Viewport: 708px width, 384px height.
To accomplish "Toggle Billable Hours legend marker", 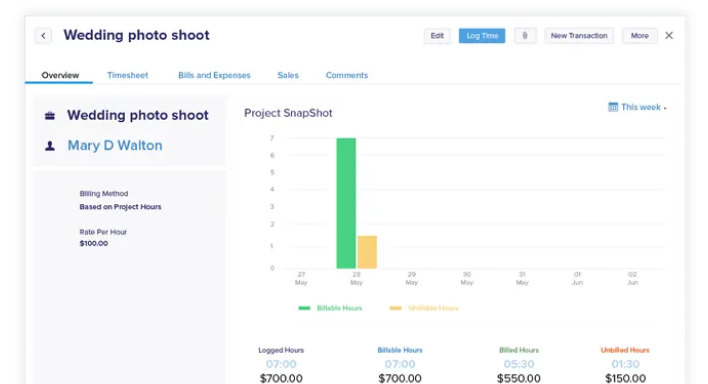I will [304, 308].
